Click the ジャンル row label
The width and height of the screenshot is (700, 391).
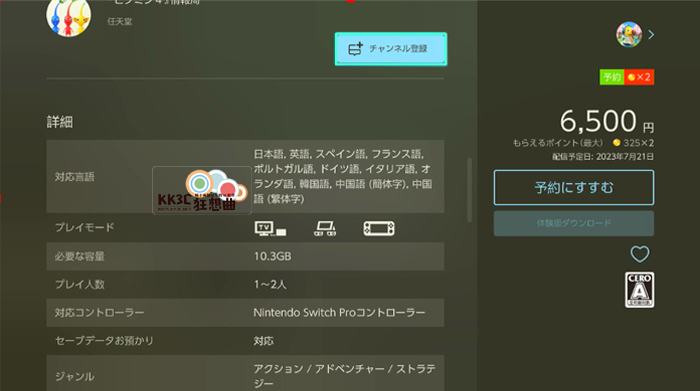coord(75,377)
